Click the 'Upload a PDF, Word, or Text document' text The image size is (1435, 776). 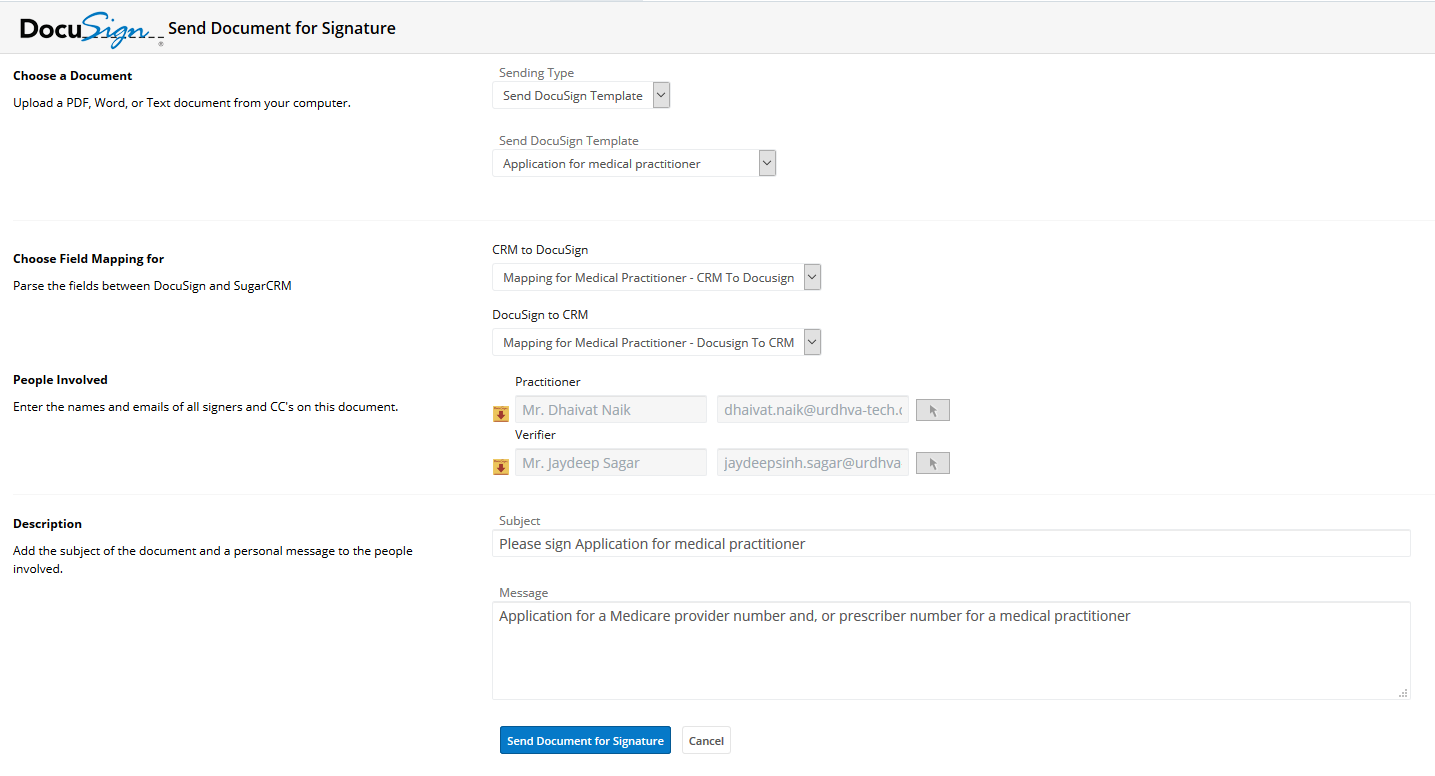(182, 103)
